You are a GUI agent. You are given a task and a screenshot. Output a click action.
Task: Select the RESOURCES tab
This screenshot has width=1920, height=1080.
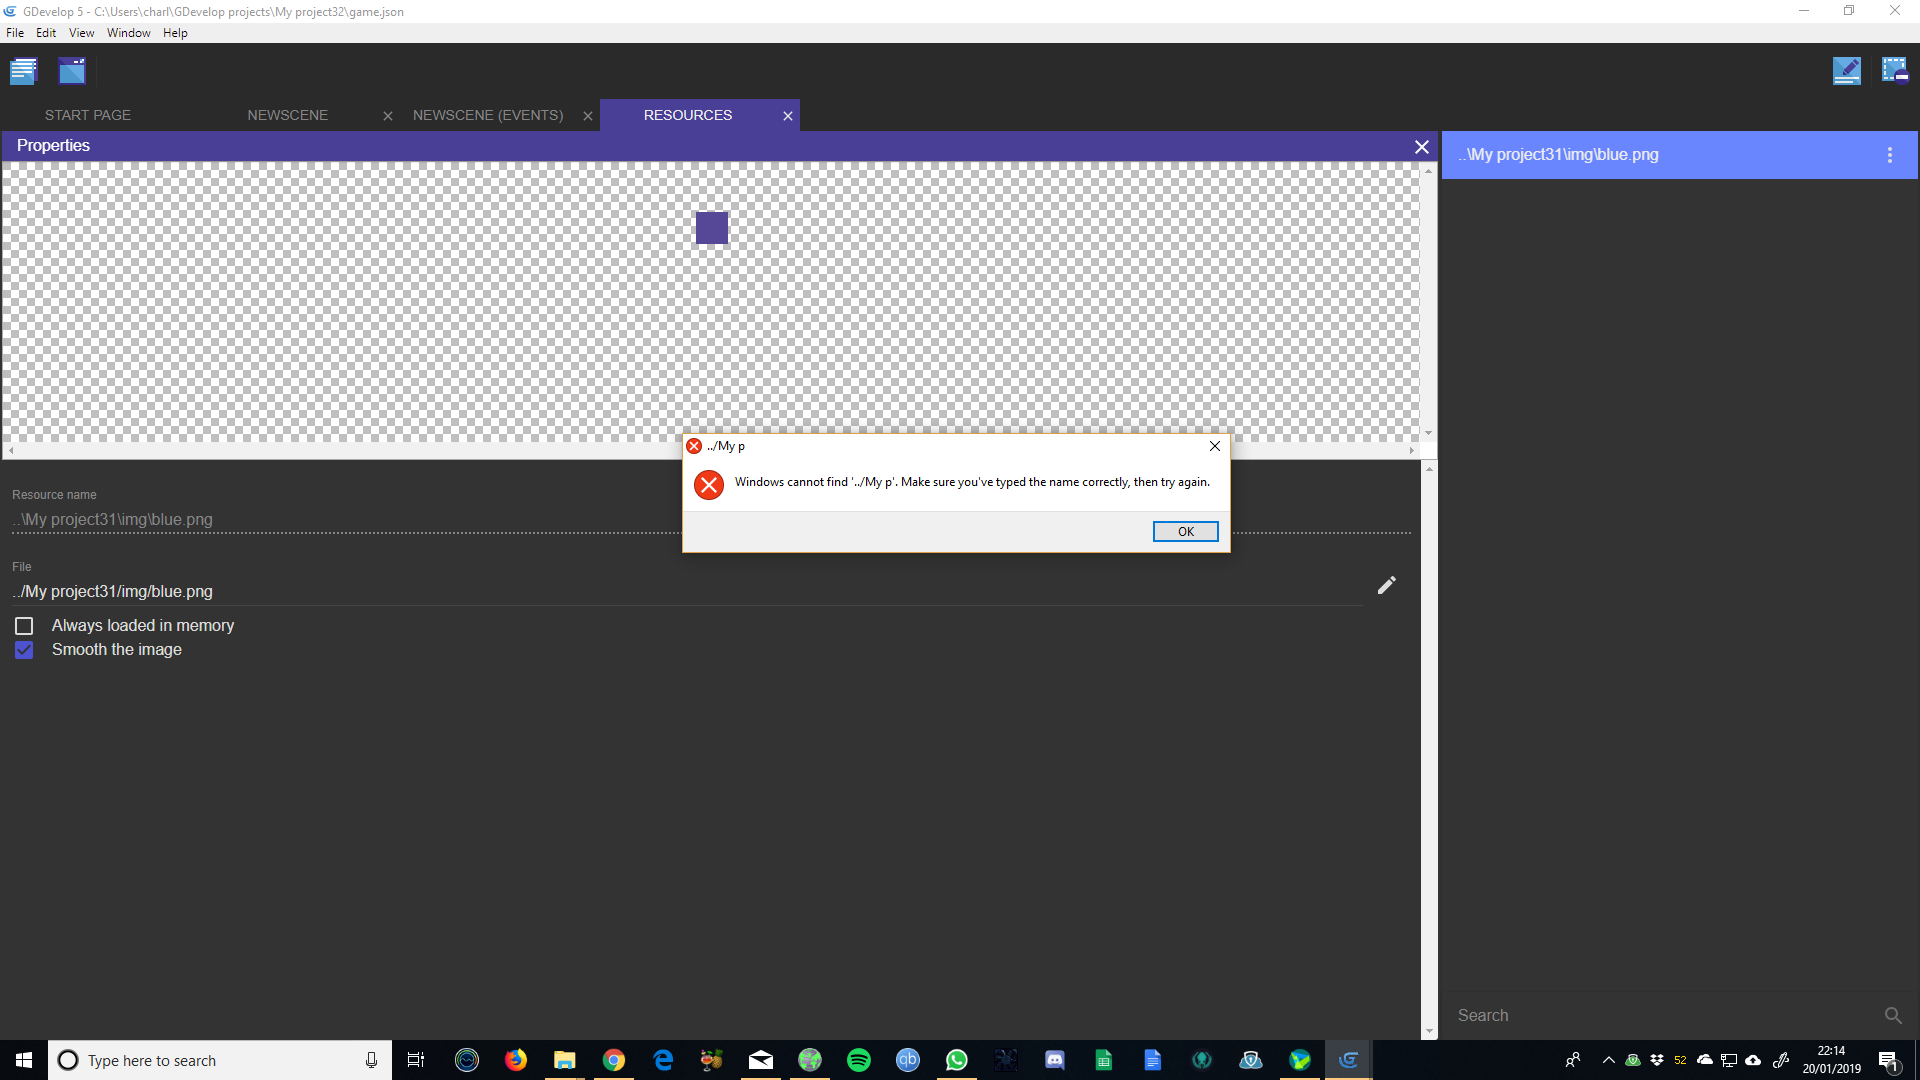pyautogui.click(x=688, y=116)
